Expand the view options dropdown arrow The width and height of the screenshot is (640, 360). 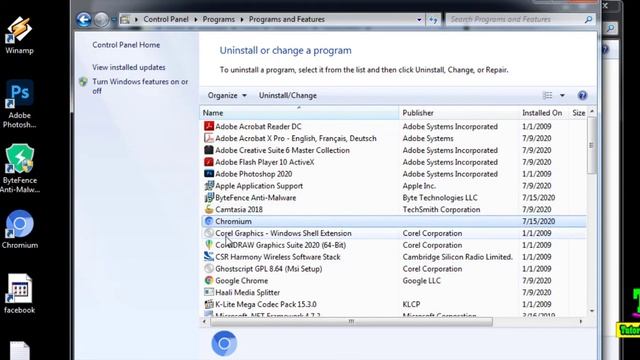click(562, 96)
